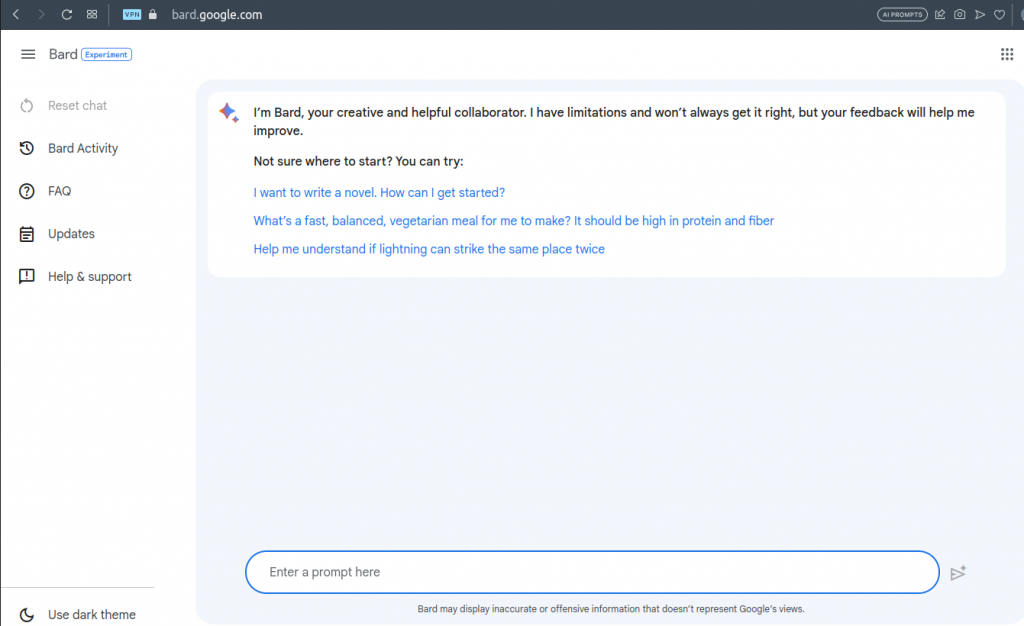Bookmark the page with the heart icon

point(999,14)
